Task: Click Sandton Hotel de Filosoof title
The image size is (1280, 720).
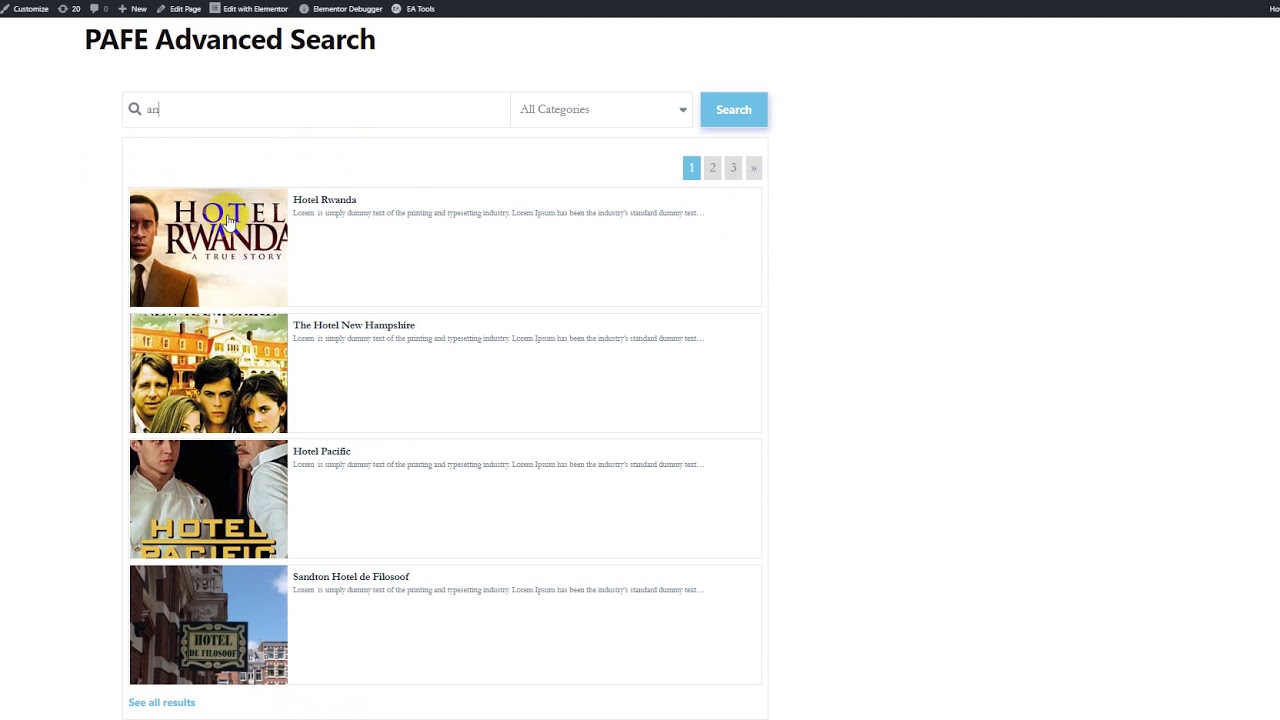Action: coord(351,577)
